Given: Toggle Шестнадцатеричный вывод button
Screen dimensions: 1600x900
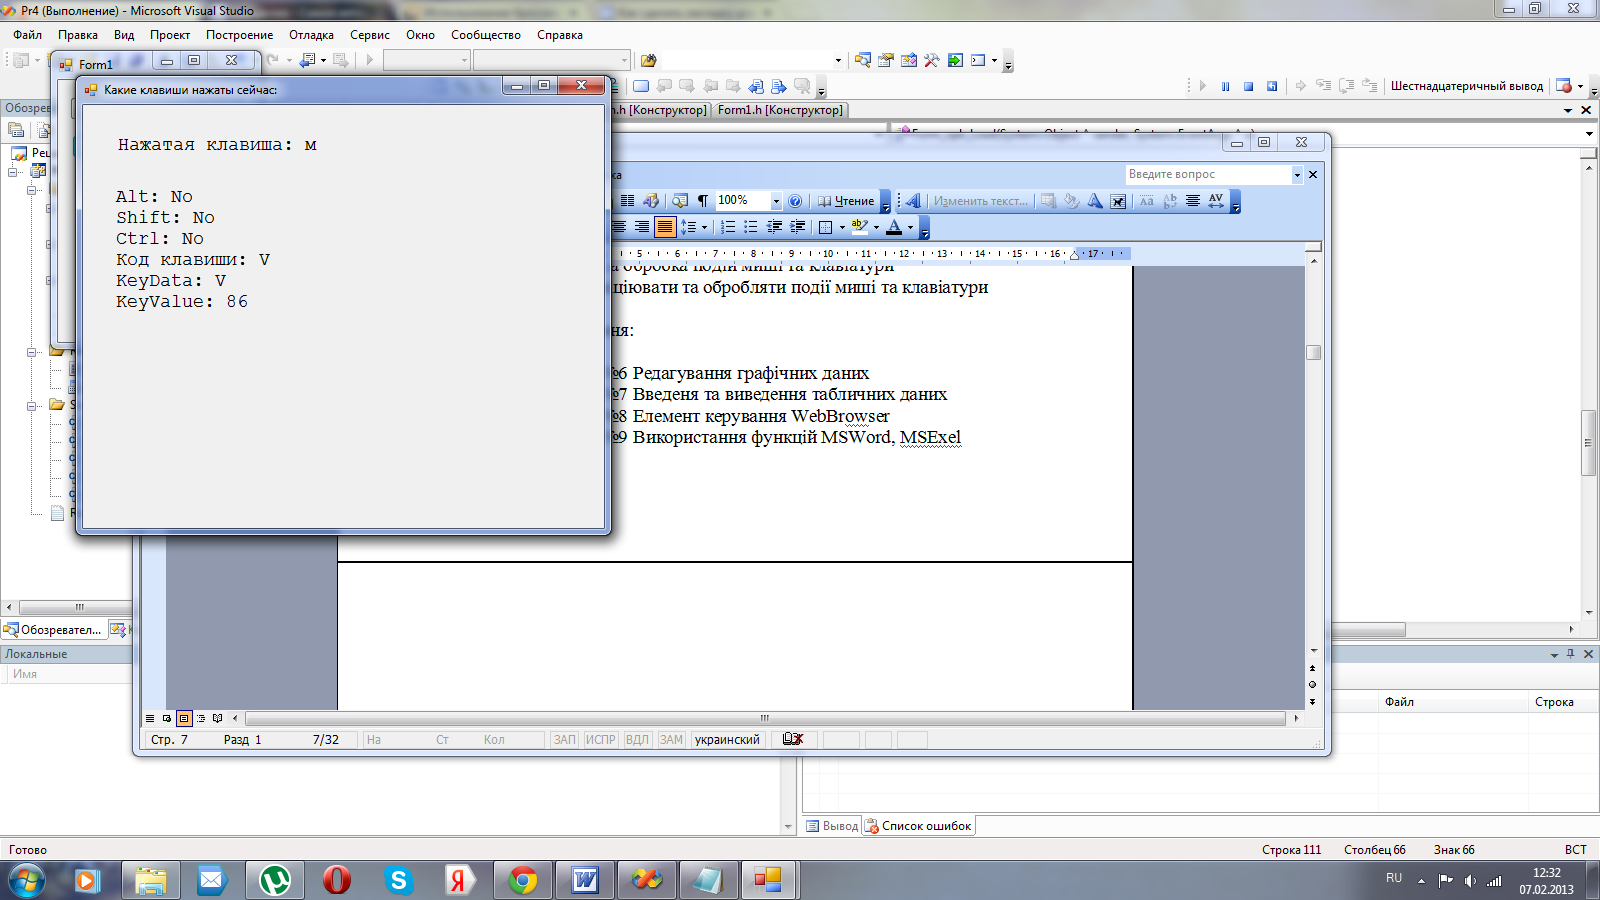Looking at the screenshot, I should click(x=1466, y=86).
